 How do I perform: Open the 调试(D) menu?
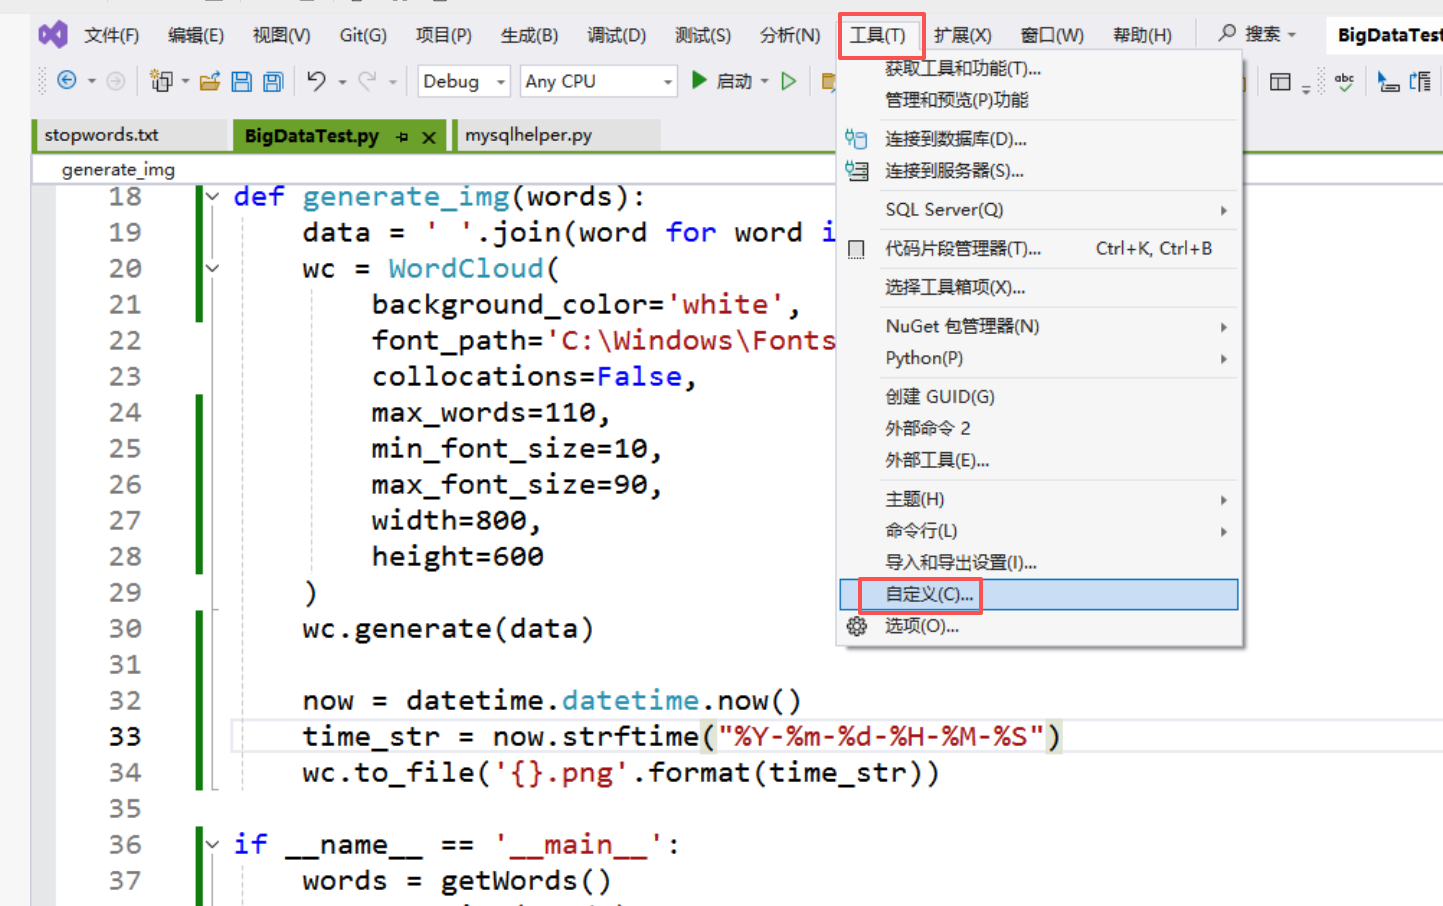click(x=616, y=35)
